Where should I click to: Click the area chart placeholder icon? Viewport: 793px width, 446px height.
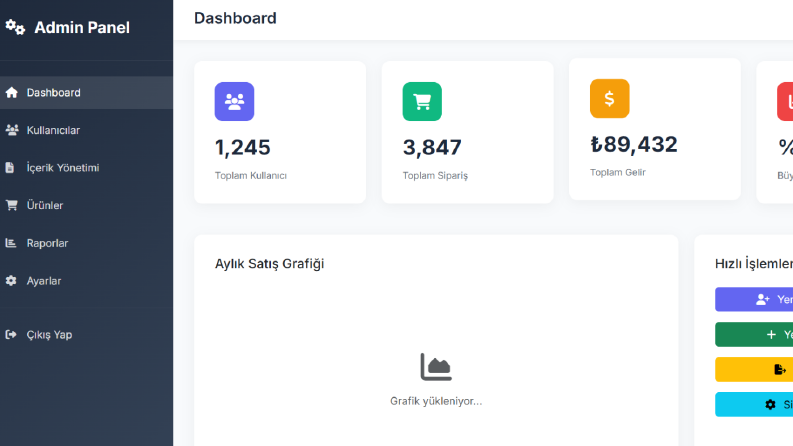pos(436,367)
